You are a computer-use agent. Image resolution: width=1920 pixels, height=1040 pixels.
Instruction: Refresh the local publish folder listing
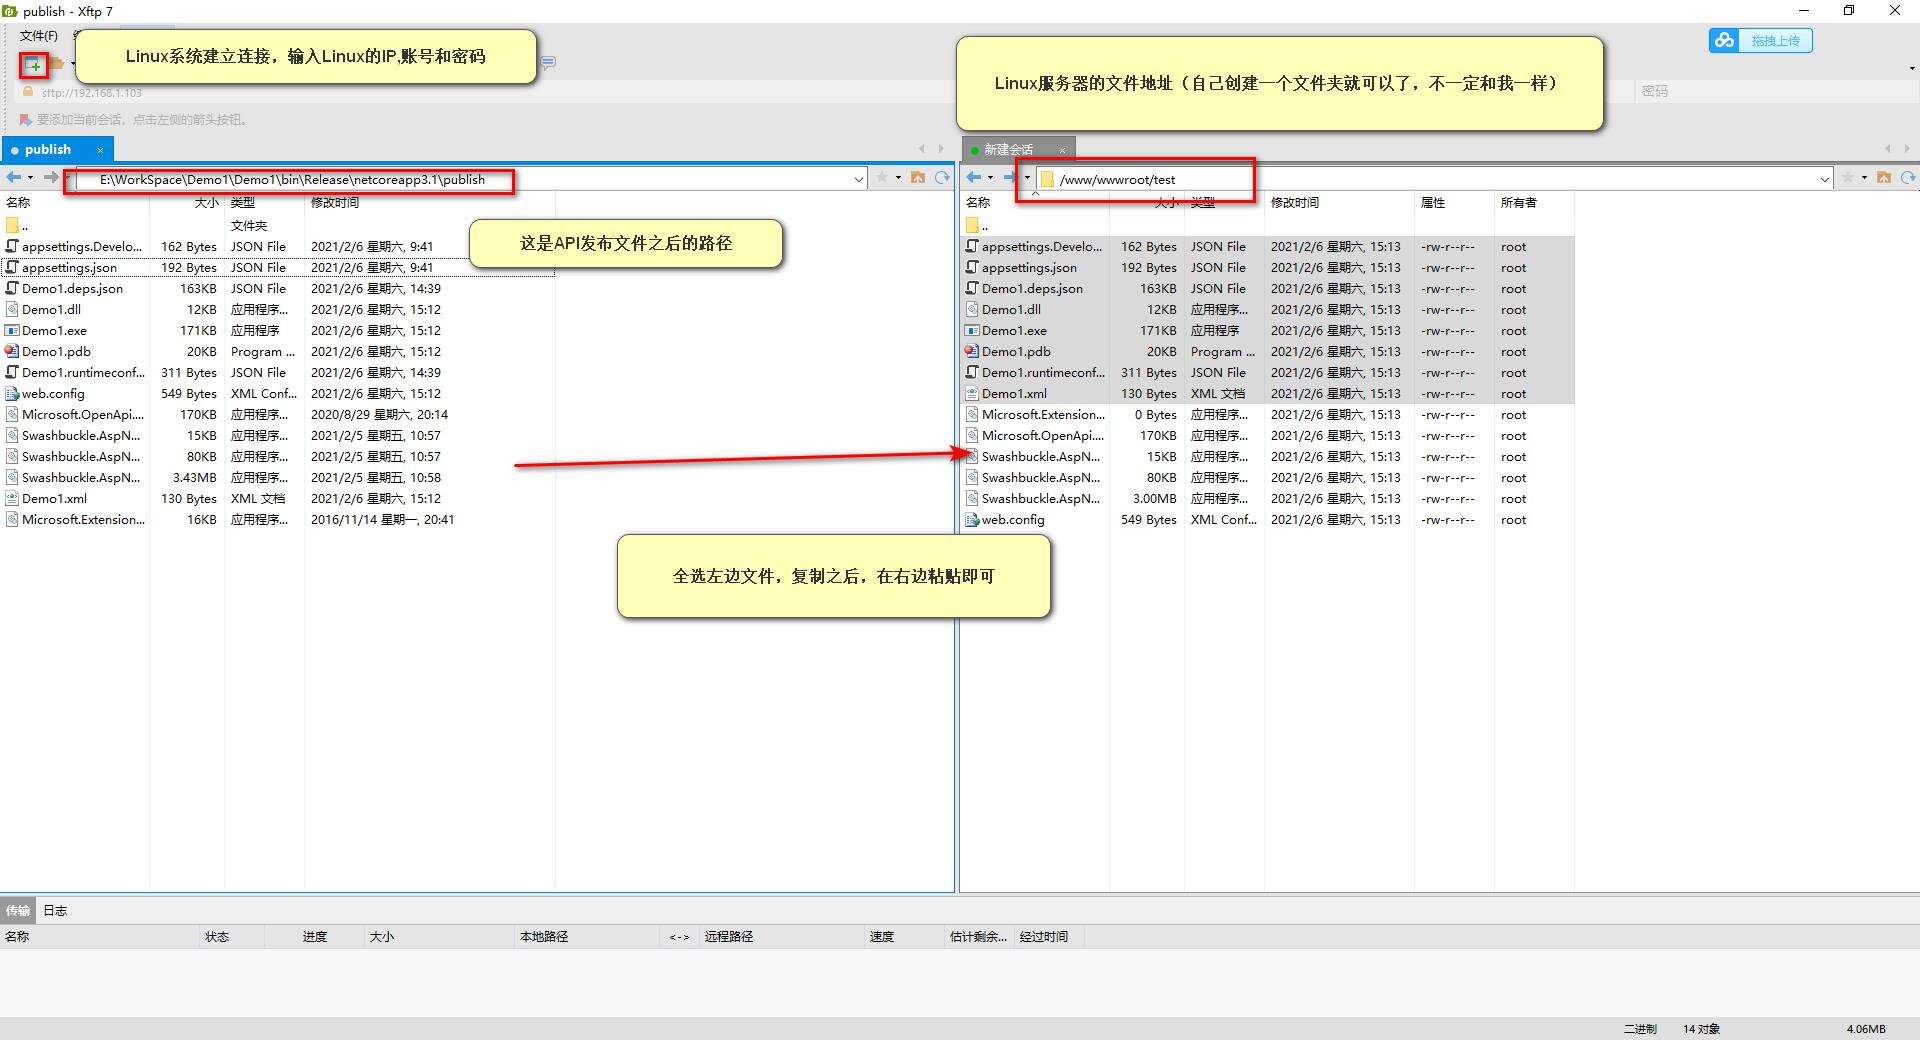pos(941,178)
